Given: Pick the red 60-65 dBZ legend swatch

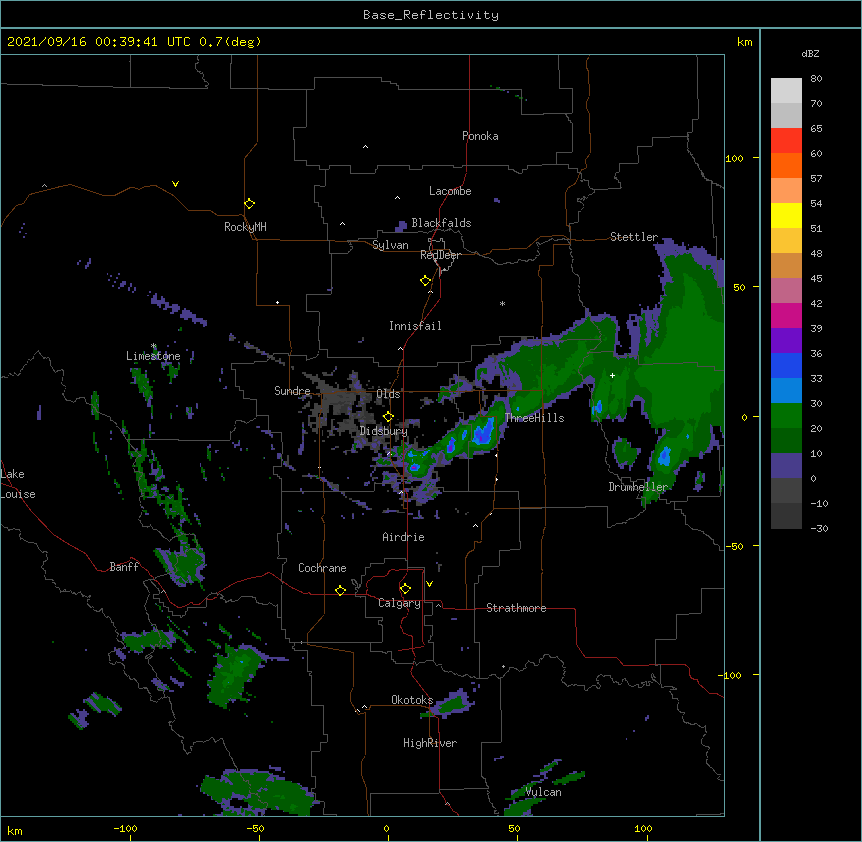Looking at the screenshot, I should 786,141.
